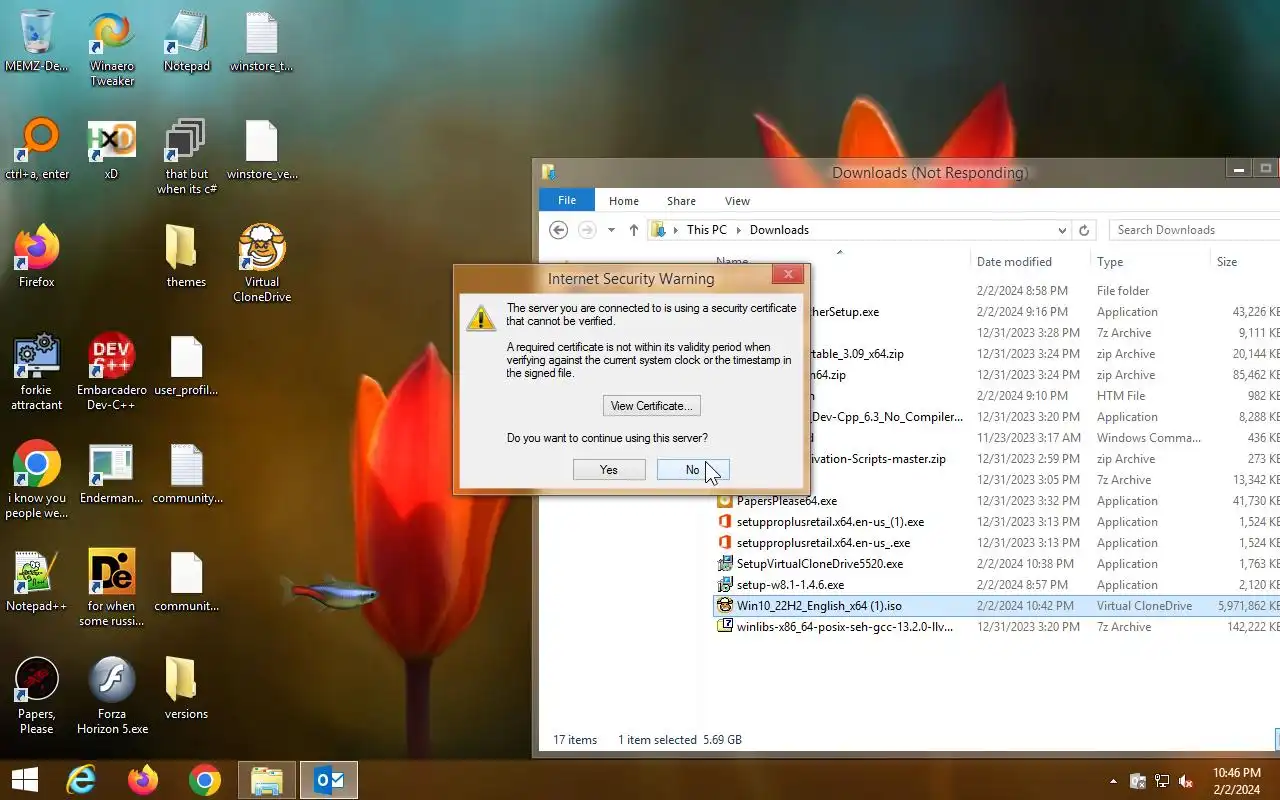Select the 'forkie attractant' shortcut
1280x800 pixels.
point(37,372)
